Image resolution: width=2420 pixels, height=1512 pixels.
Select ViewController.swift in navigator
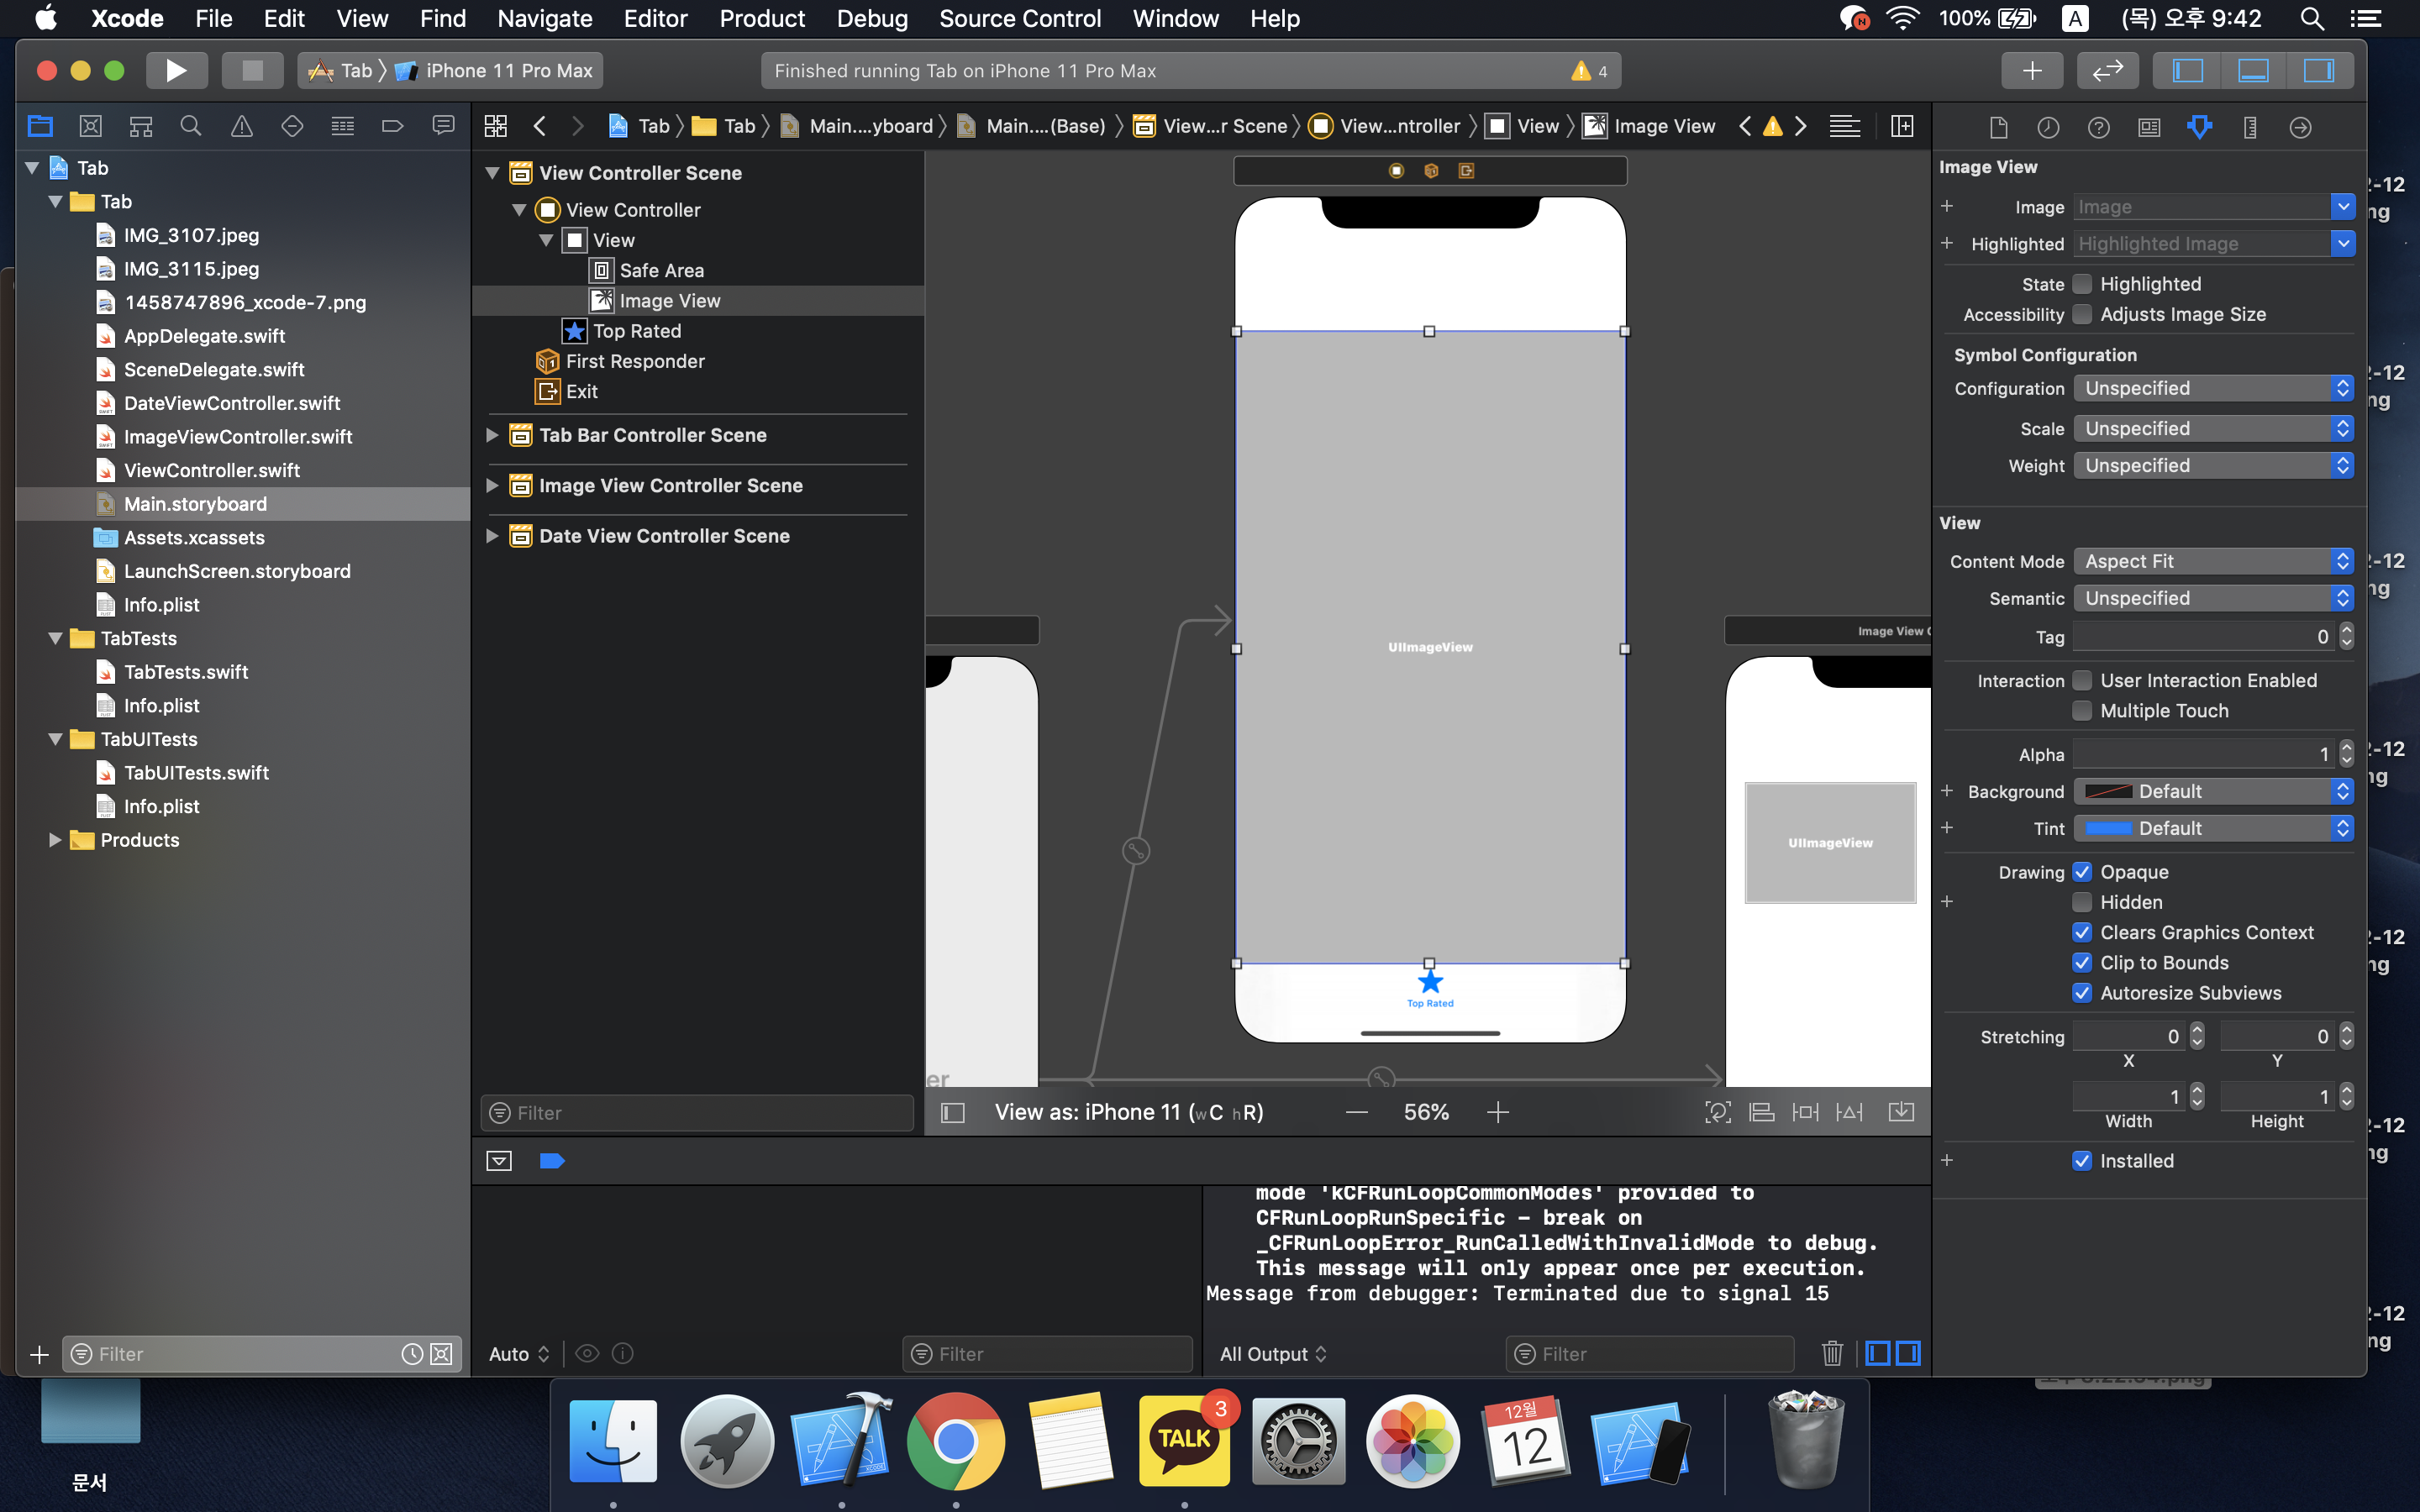click(211, 470)
